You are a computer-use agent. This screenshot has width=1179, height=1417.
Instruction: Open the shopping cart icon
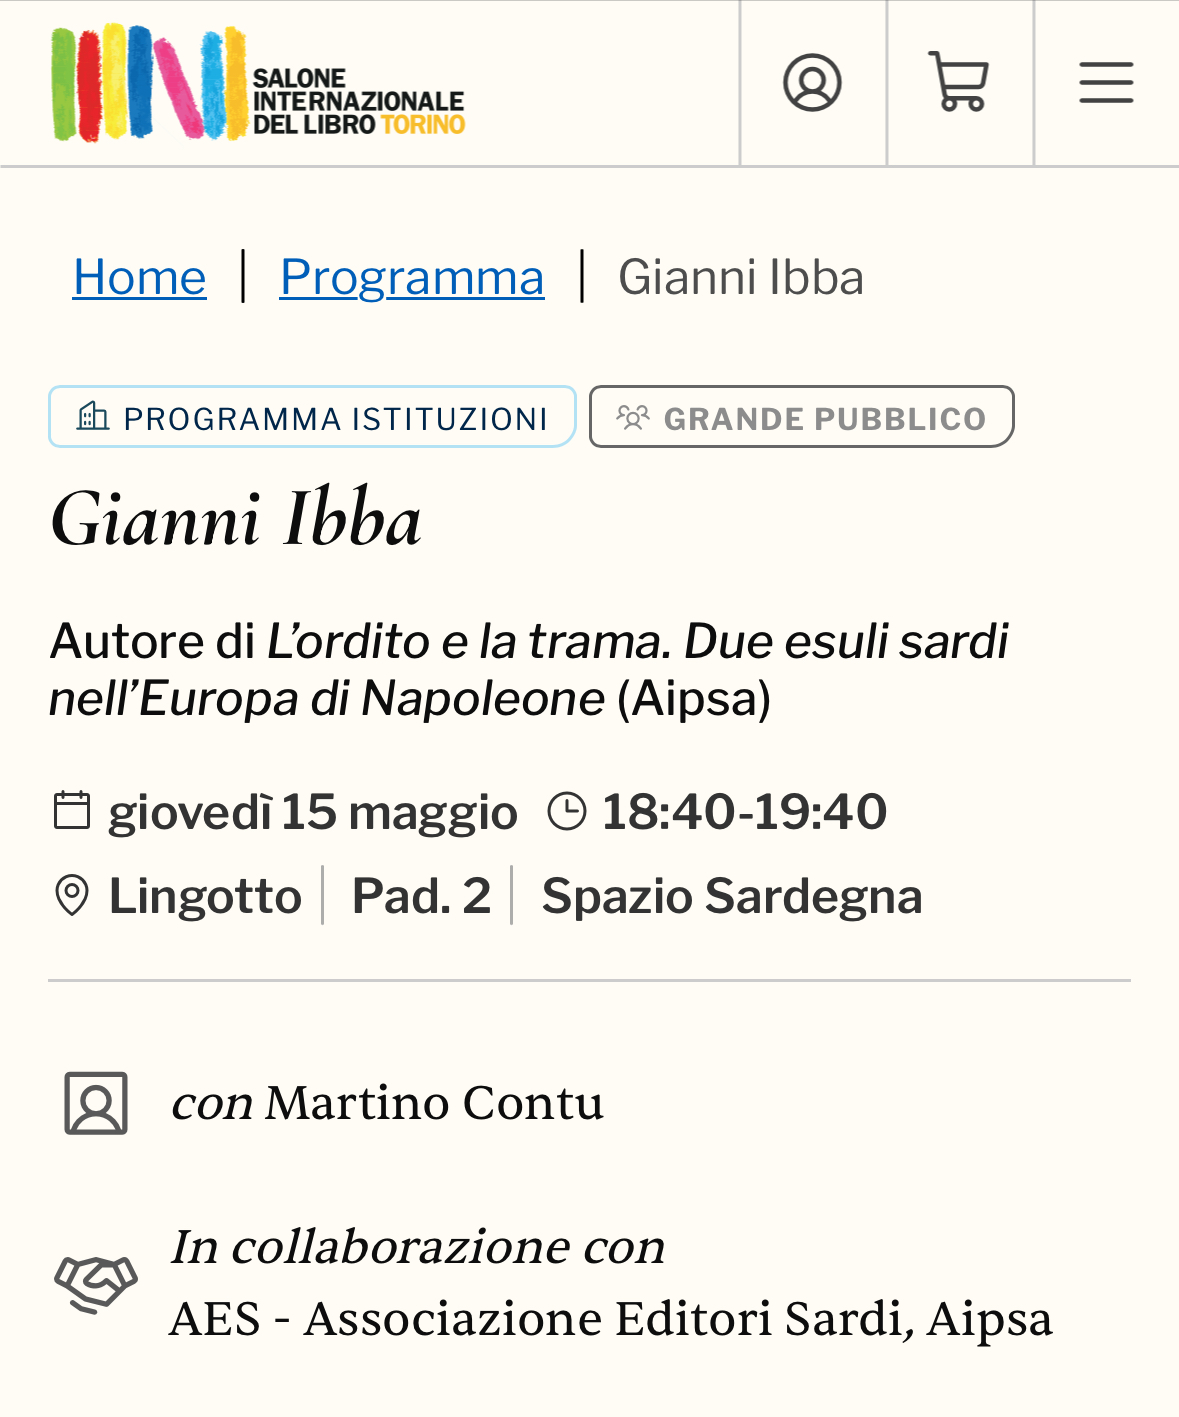pyautogui.click(x=959, y=81)
